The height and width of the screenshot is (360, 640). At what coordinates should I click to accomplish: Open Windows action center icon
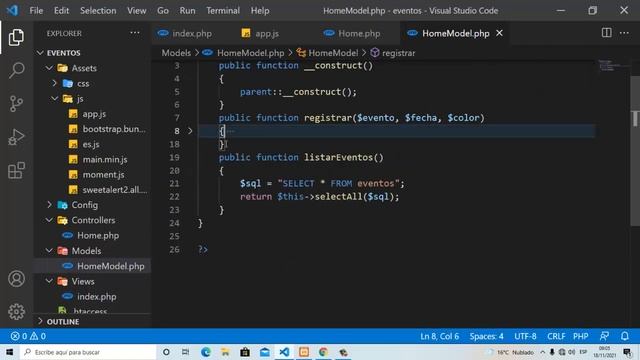(x=627, y=352)
